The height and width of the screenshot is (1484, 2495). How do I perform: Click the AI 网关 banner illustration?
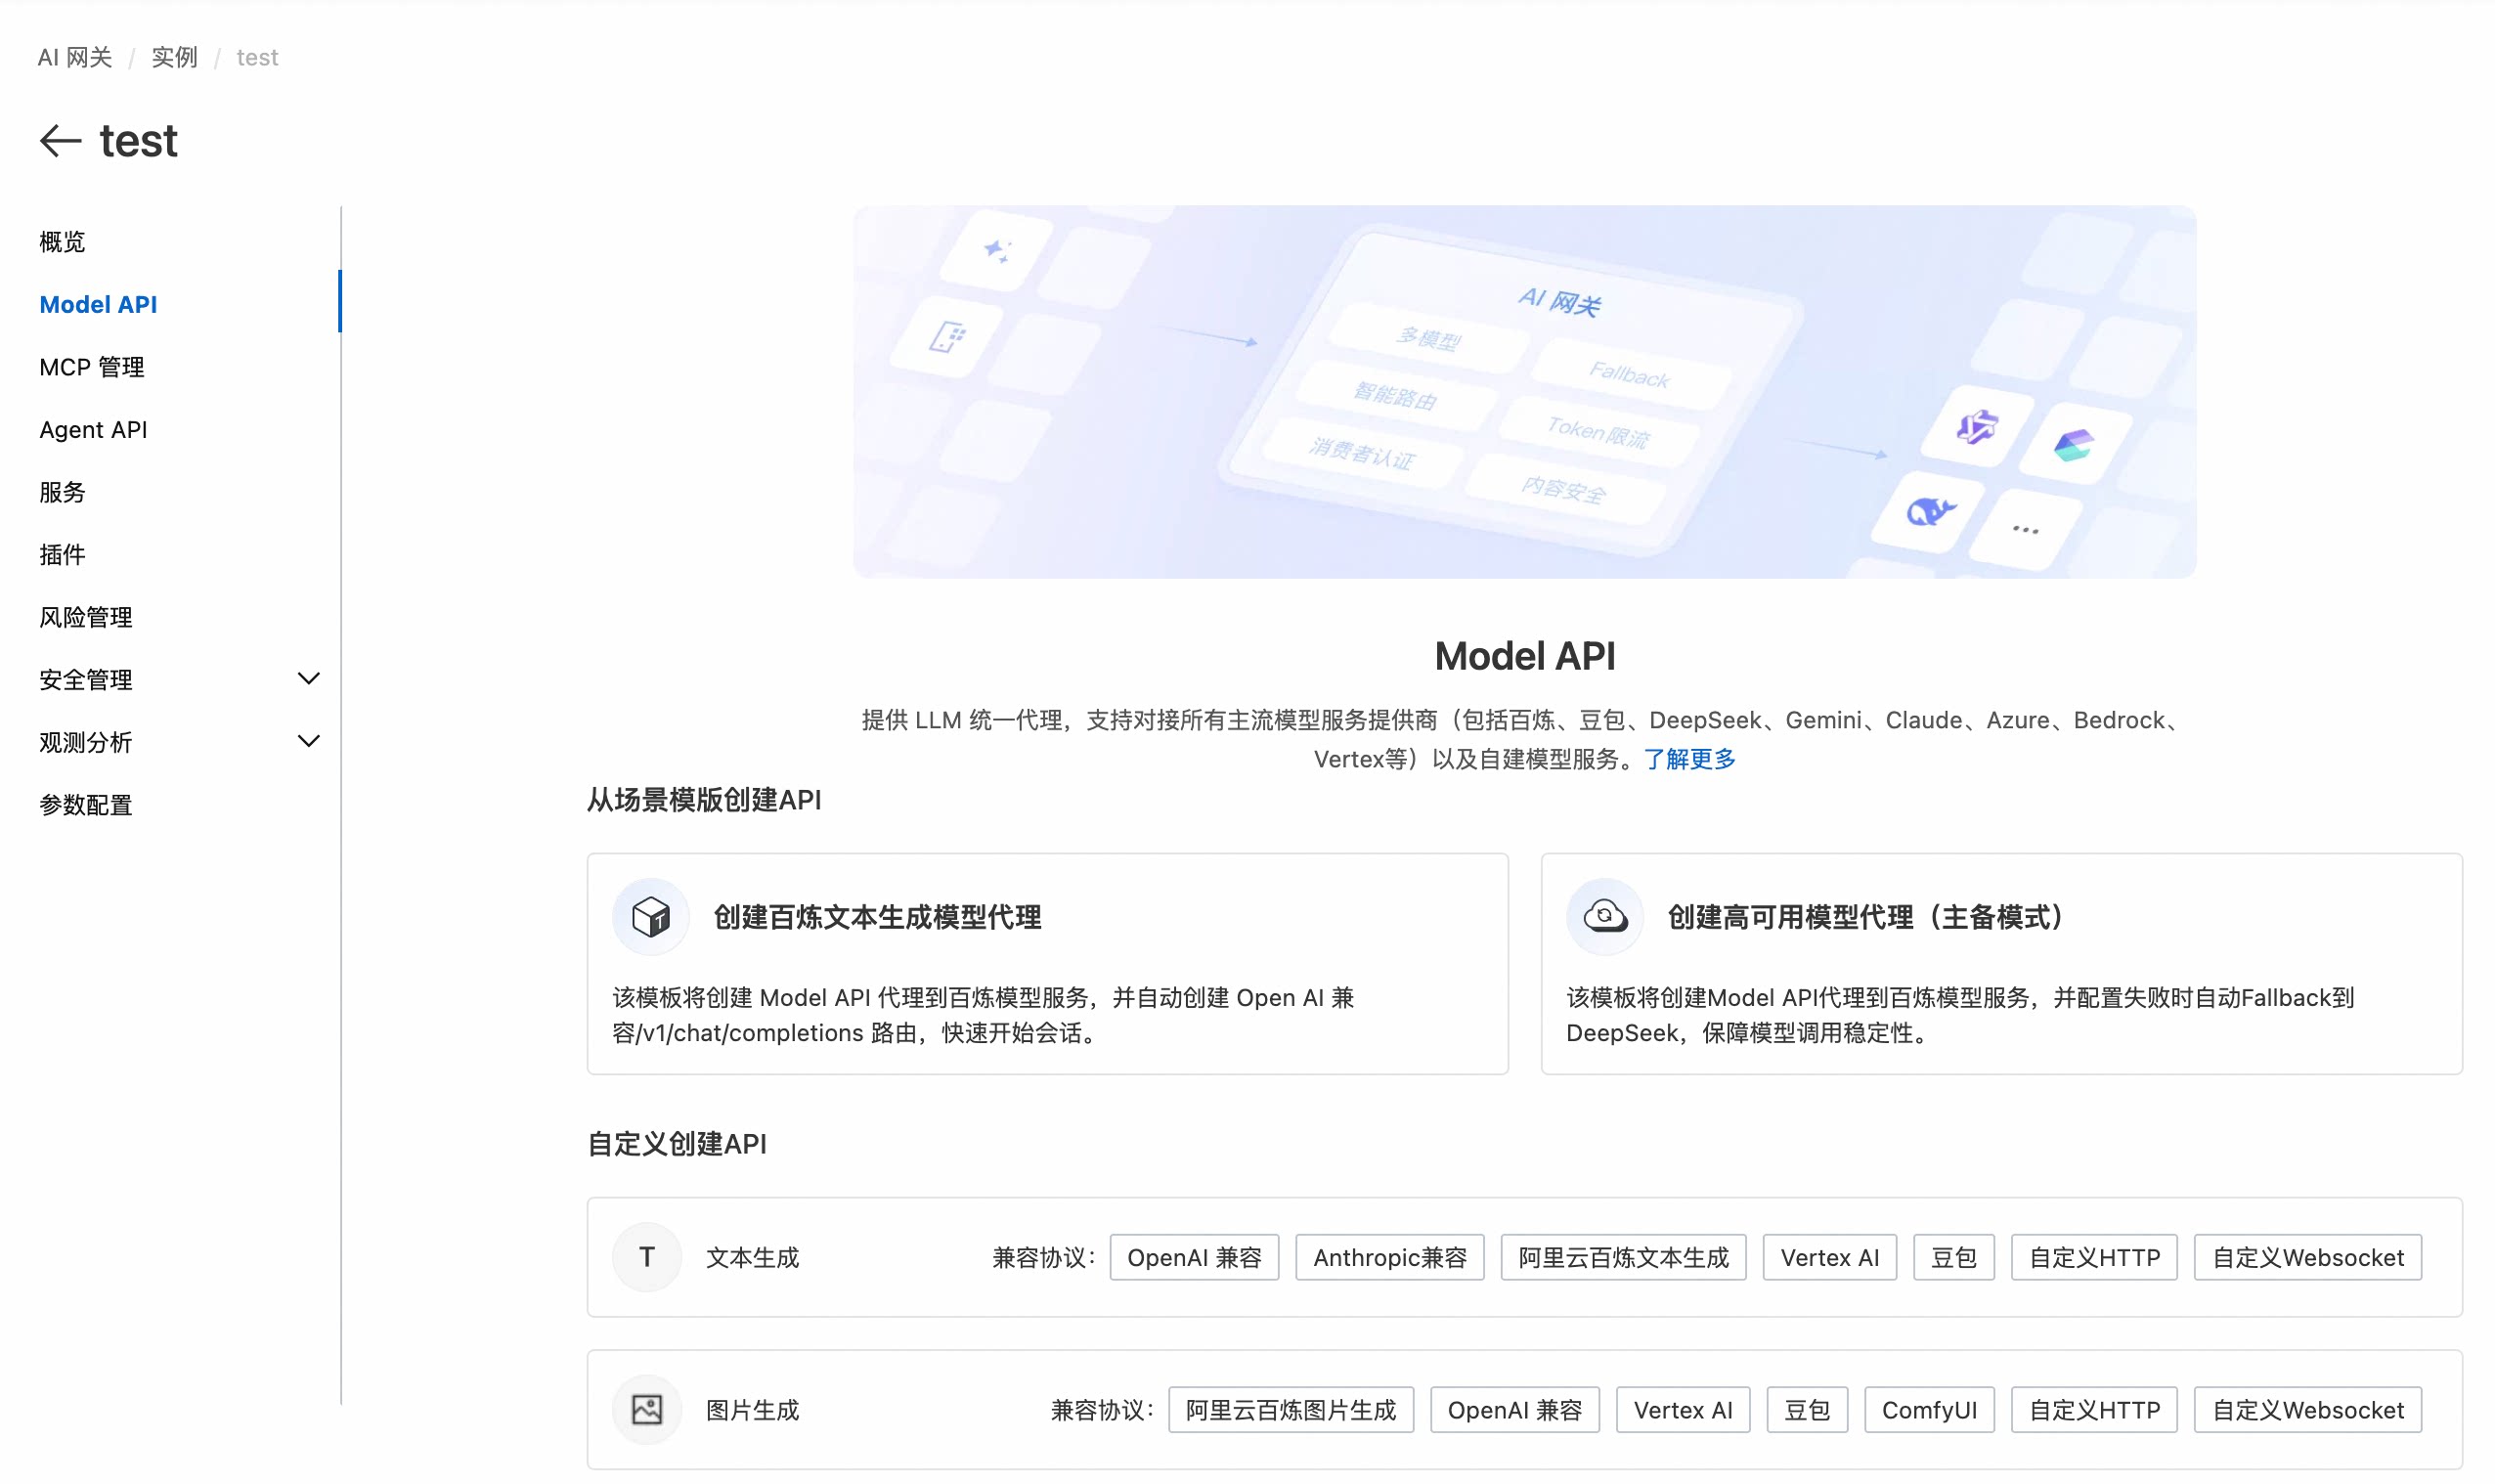1524,391
